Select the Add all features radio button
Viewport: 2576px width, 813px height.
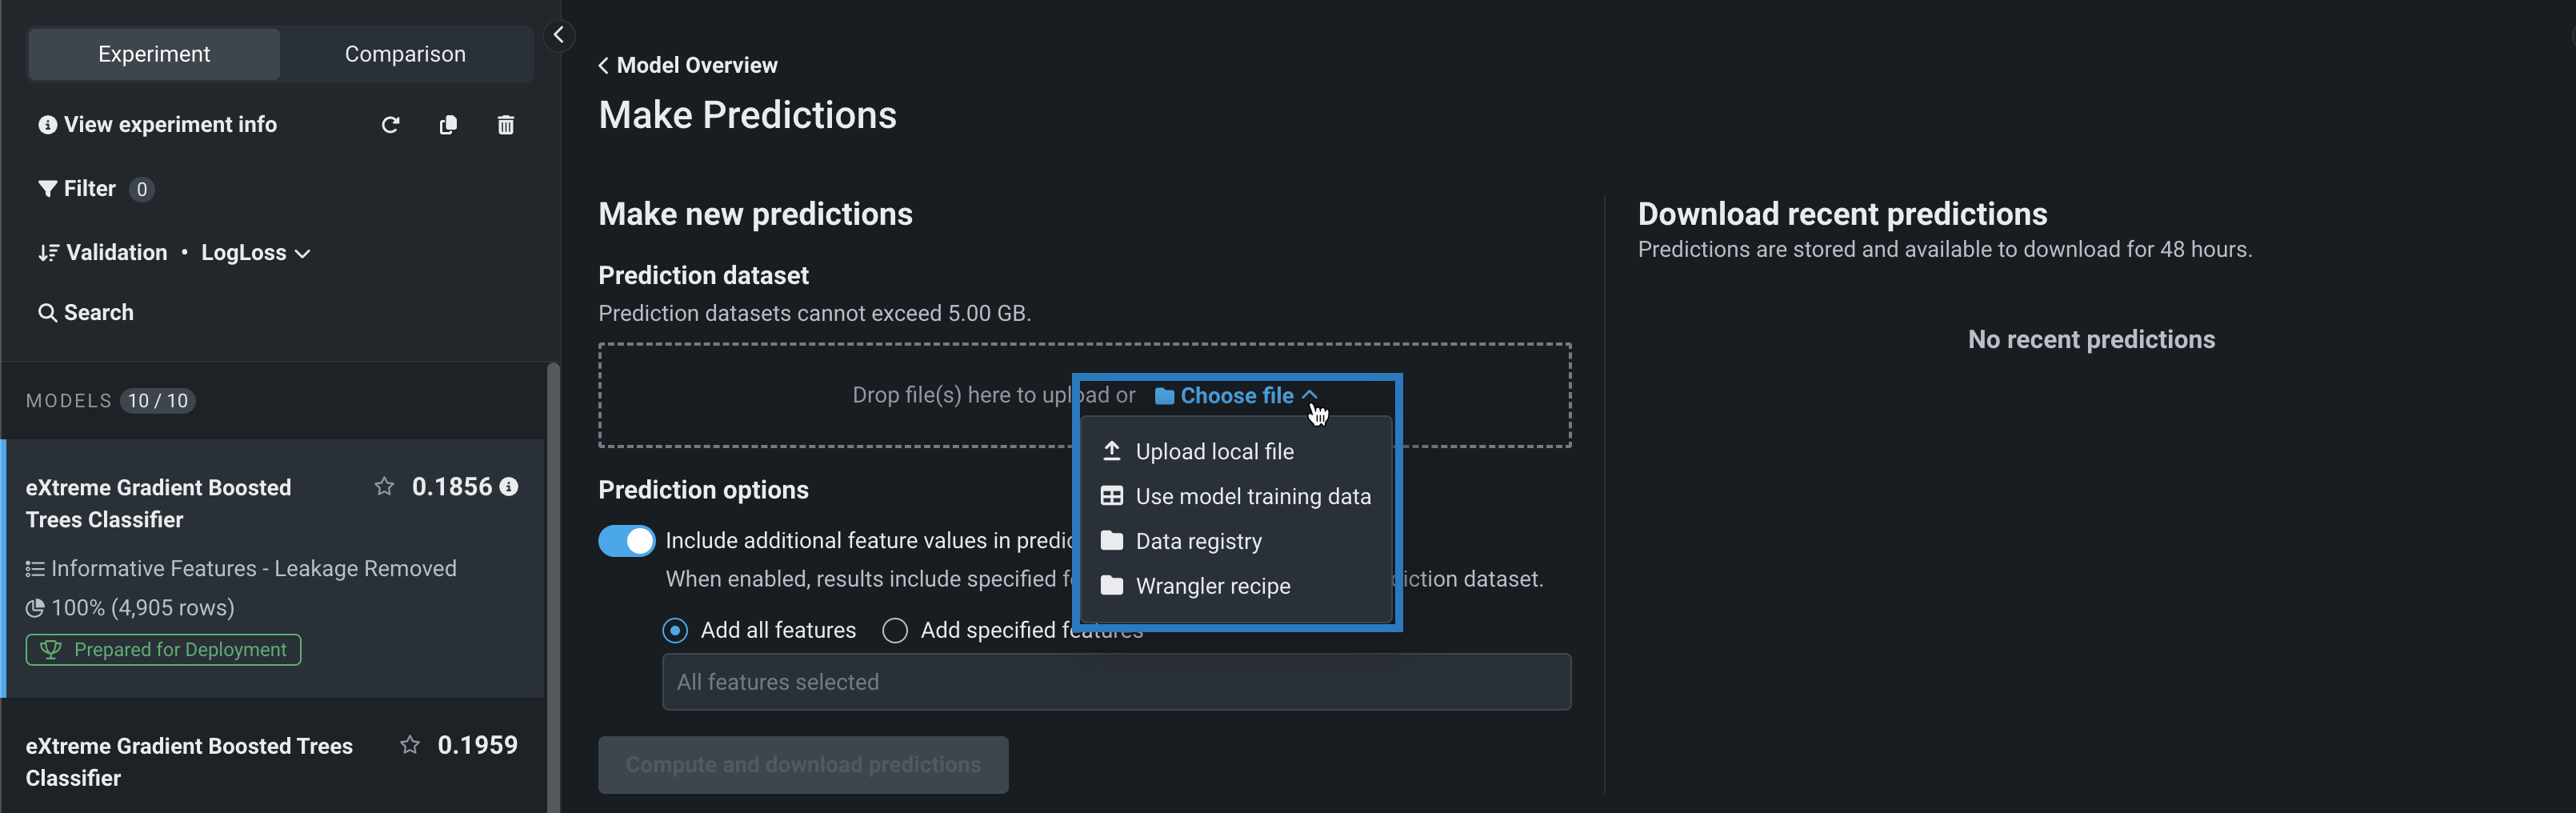(x=675, y=631)
